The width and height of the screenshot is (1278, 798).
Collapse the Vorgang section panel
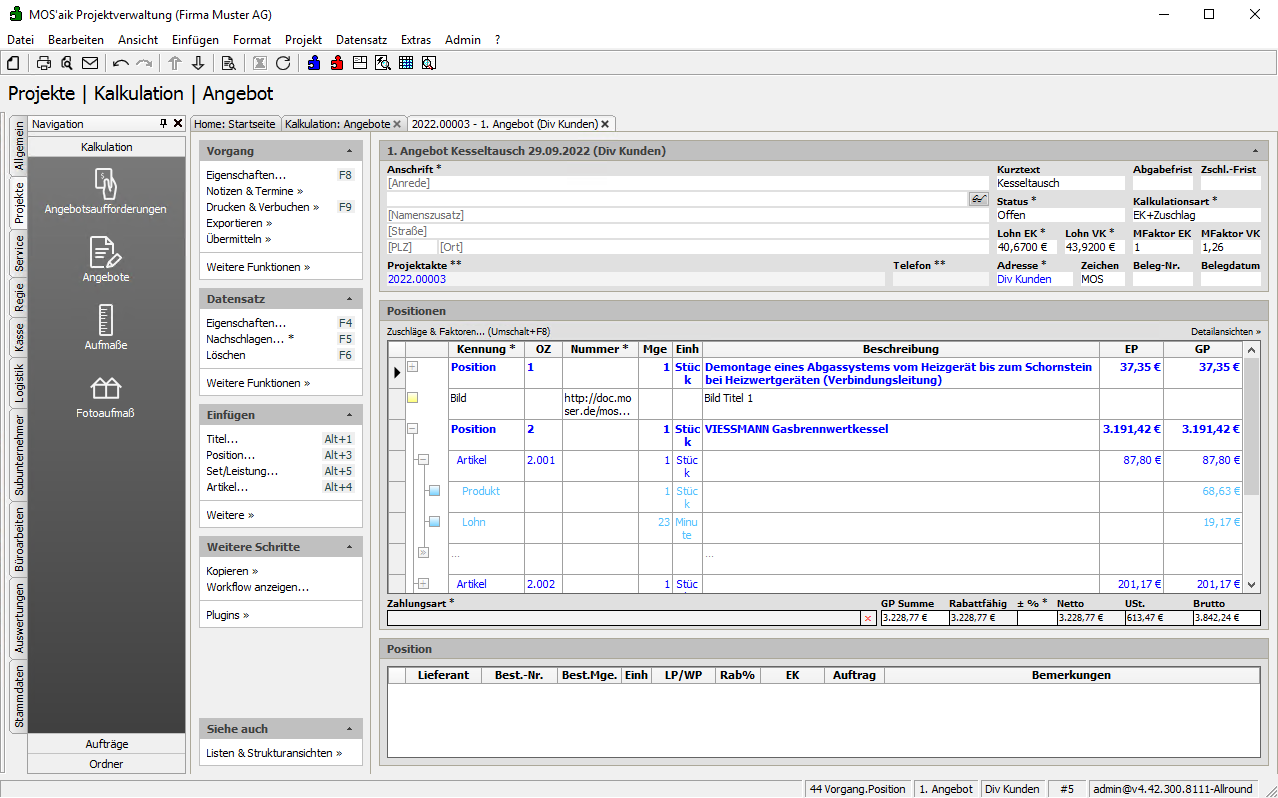coord(350,151)
